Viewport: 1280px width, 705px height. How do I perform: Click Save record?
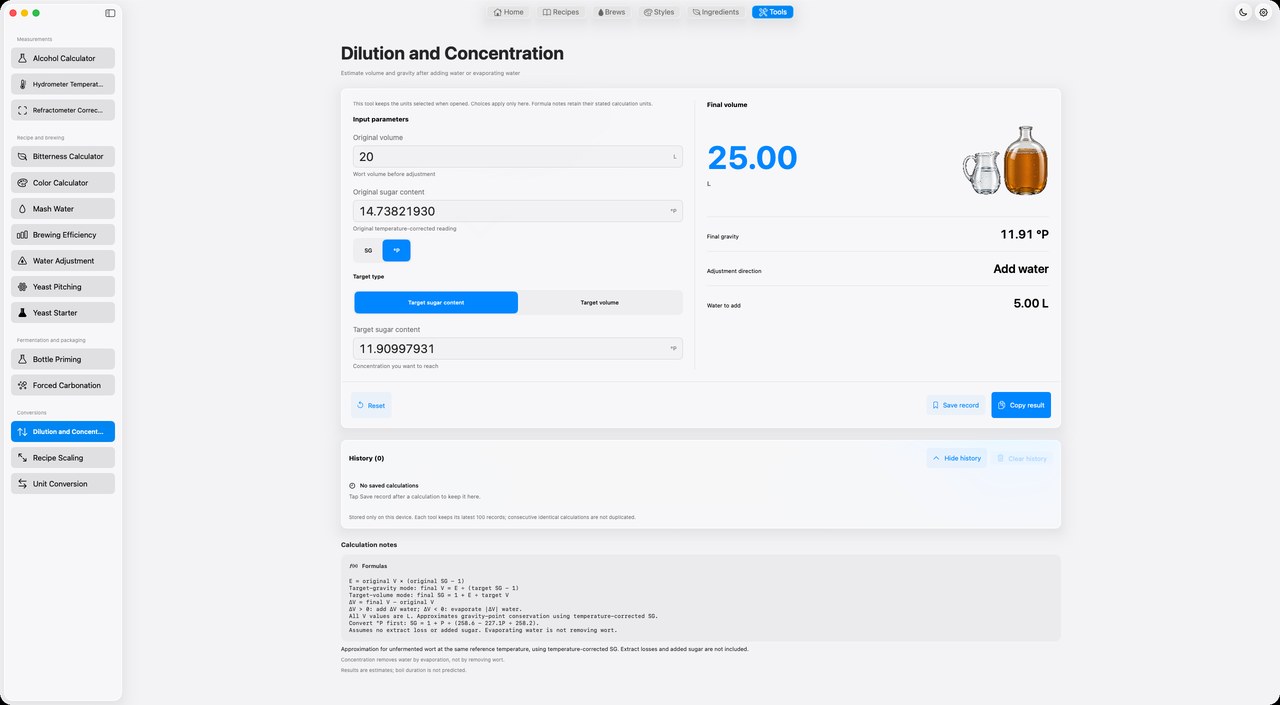point(955,405)
